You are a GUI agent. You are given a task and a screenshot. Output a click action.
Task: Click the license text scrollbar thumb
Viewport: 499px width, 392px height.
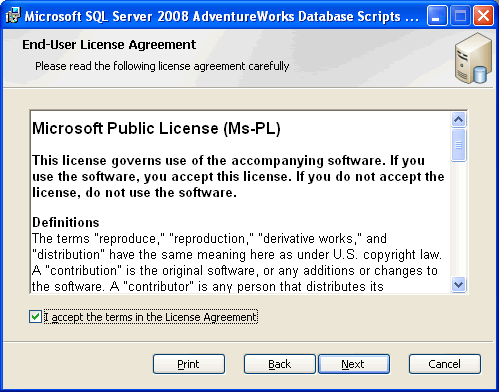(459, 145)
